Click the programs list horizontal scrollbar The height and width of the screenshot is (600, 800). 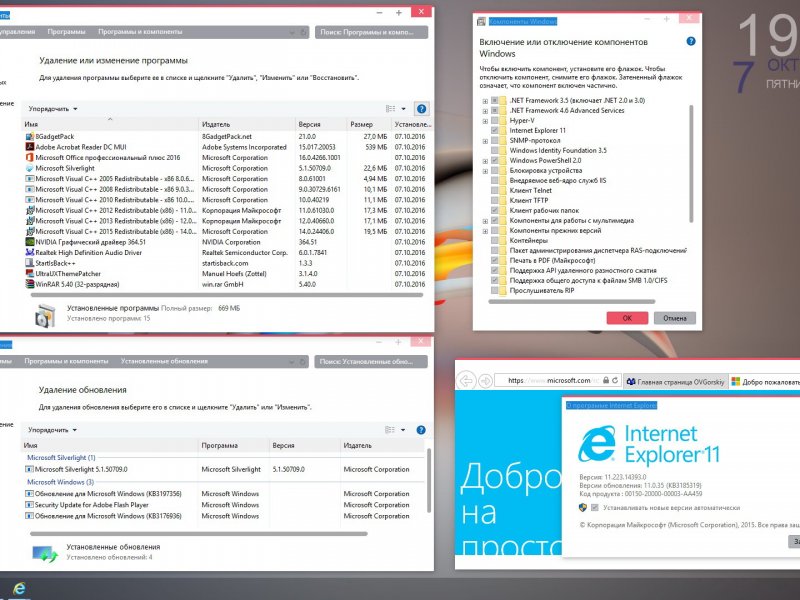click(x=227, y=295)
